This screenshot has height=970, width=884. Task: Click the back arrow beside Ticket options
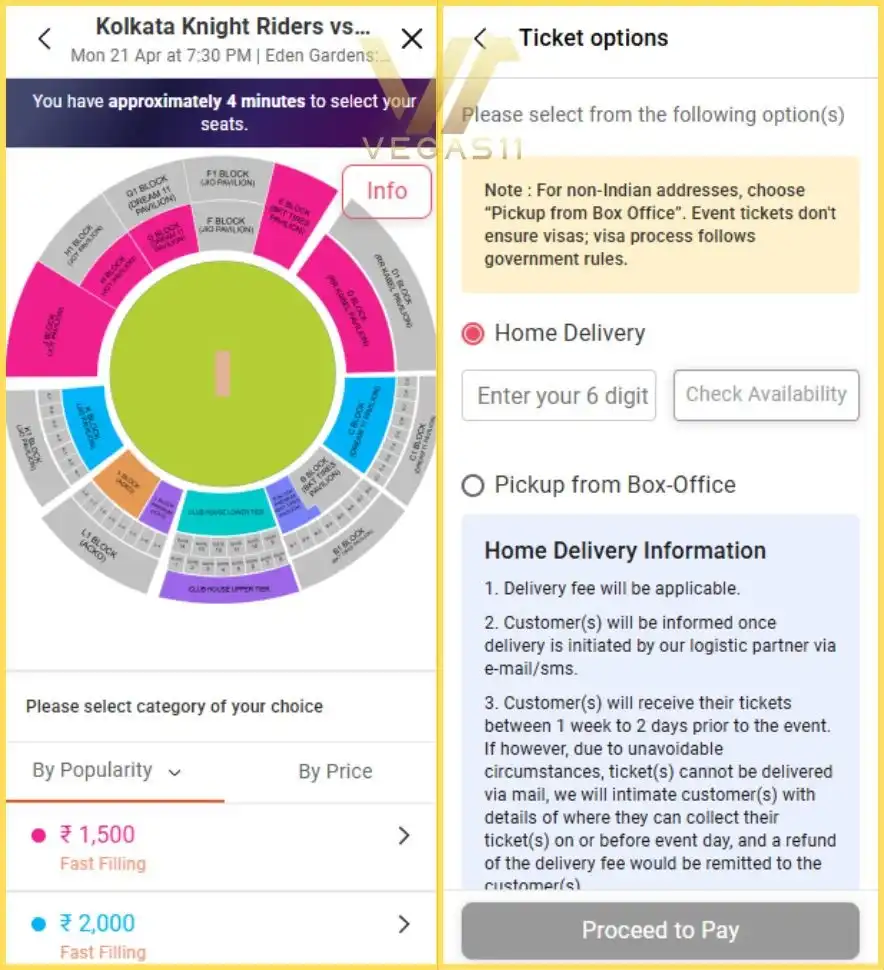481,39
